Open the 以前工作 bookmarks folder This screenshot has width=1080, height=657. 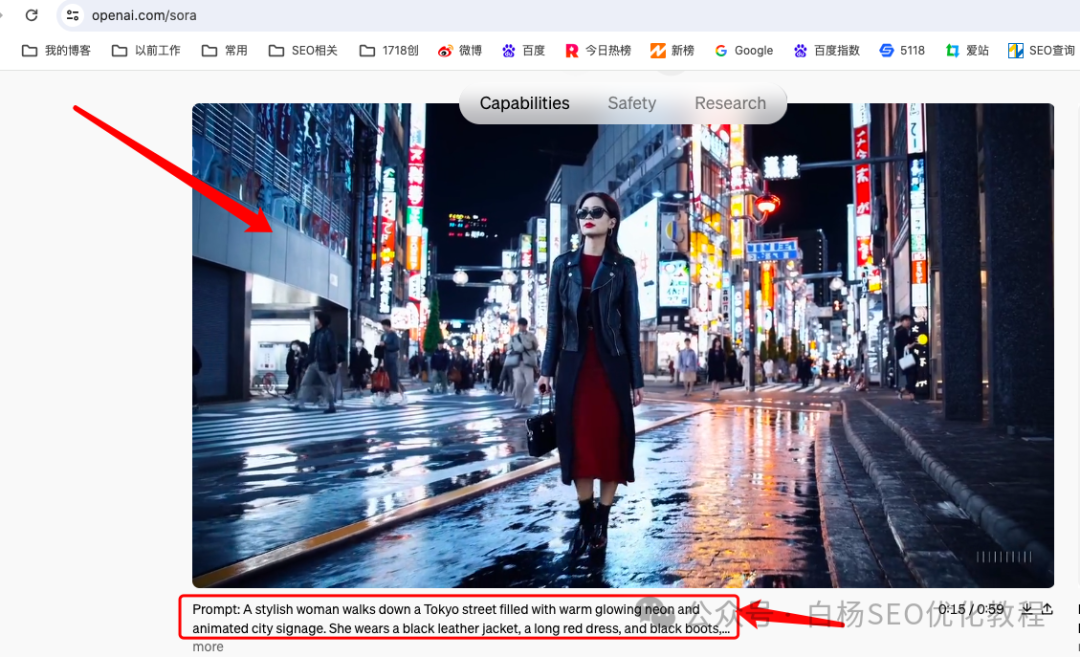146,50
